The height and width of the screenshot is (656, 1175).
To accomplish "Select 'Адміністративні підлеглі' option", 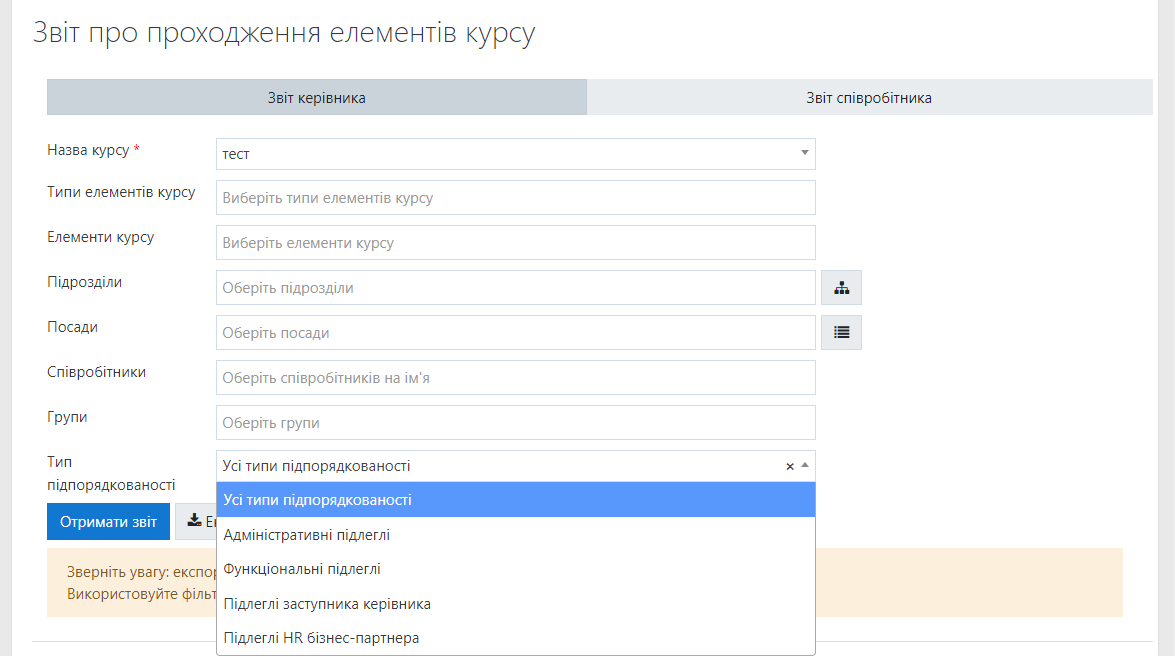I will click(x=516, y=535).
